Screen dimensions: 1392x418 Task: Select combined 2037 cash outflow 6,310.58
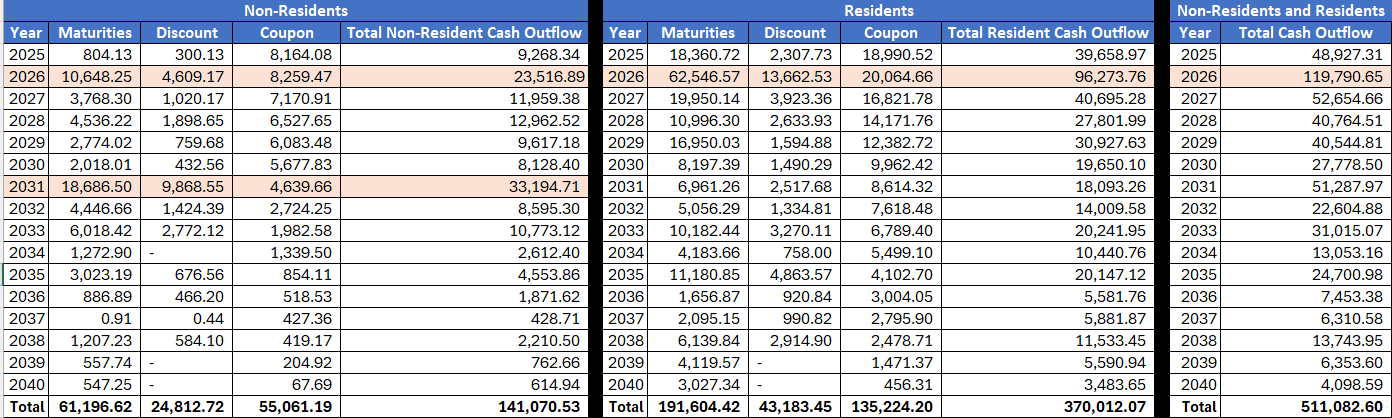click(x=1304, y=318)
